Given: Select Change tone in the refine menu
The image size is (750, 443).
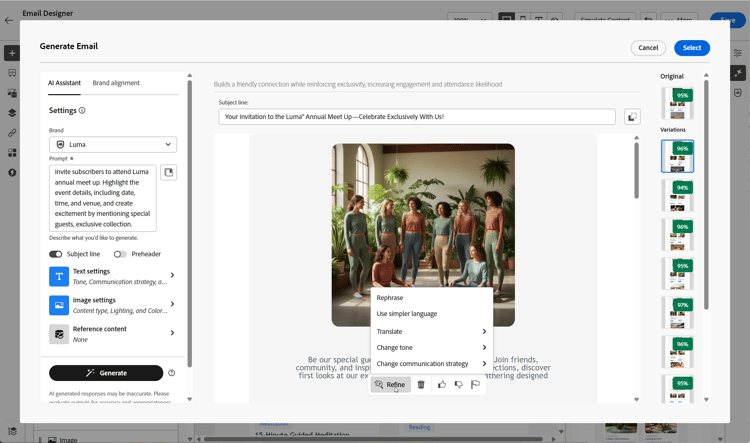Looking at the screenshot, I should coord(432,347).
